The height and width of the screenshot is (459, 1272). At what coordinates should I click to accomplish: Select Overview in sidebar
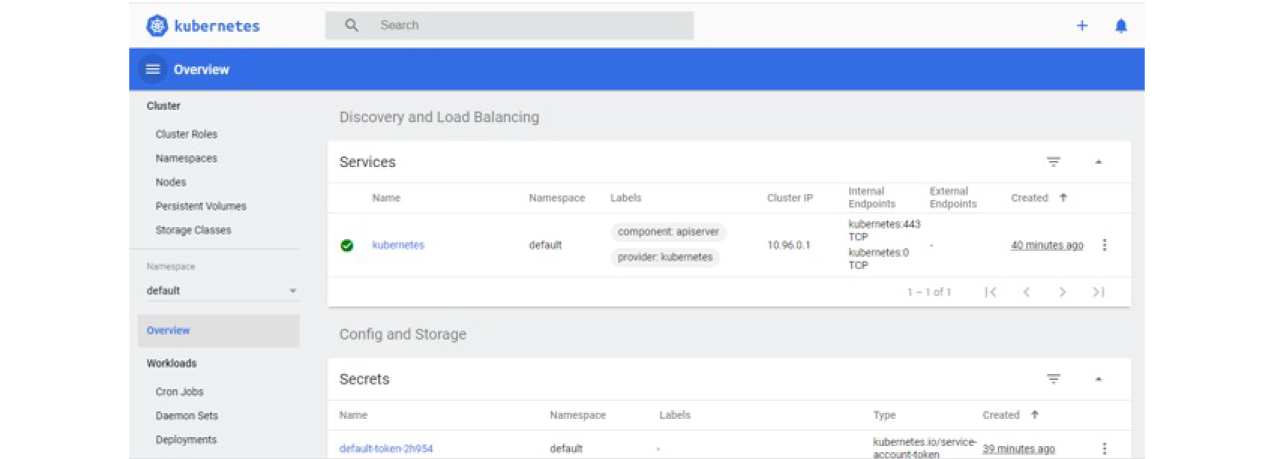[x=219, y=331]
